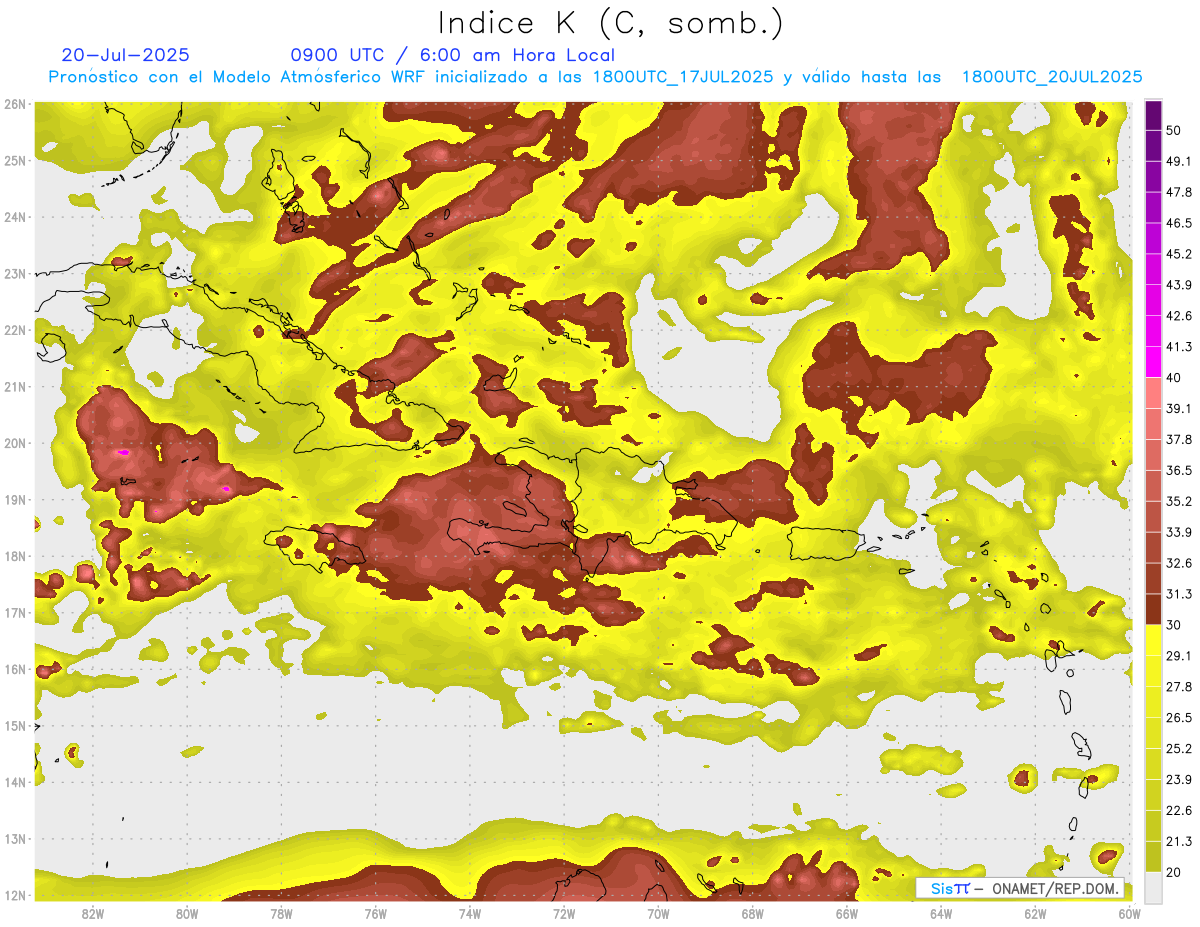Click the color scale value 41.3
This screenshot has height=927, width=1200.
coord(1179,347)
